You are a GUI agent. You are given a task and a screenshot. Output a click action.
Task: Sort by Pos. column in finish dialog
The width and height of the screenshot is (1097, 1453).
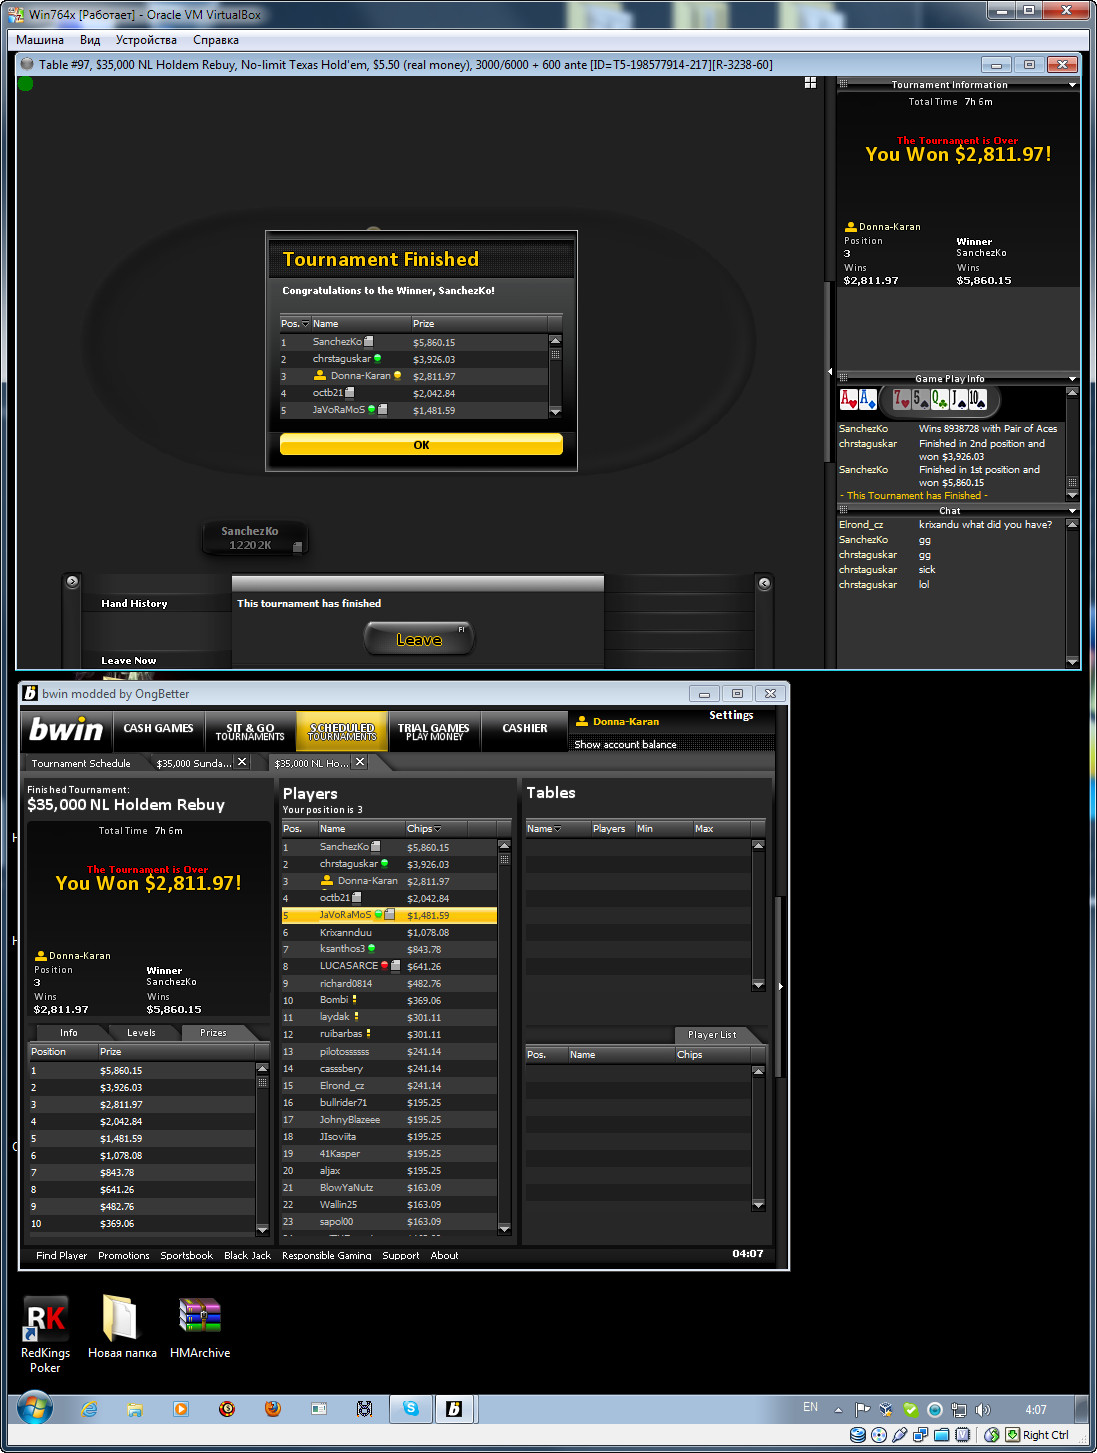pyautogui.click(x=295, y=324)
